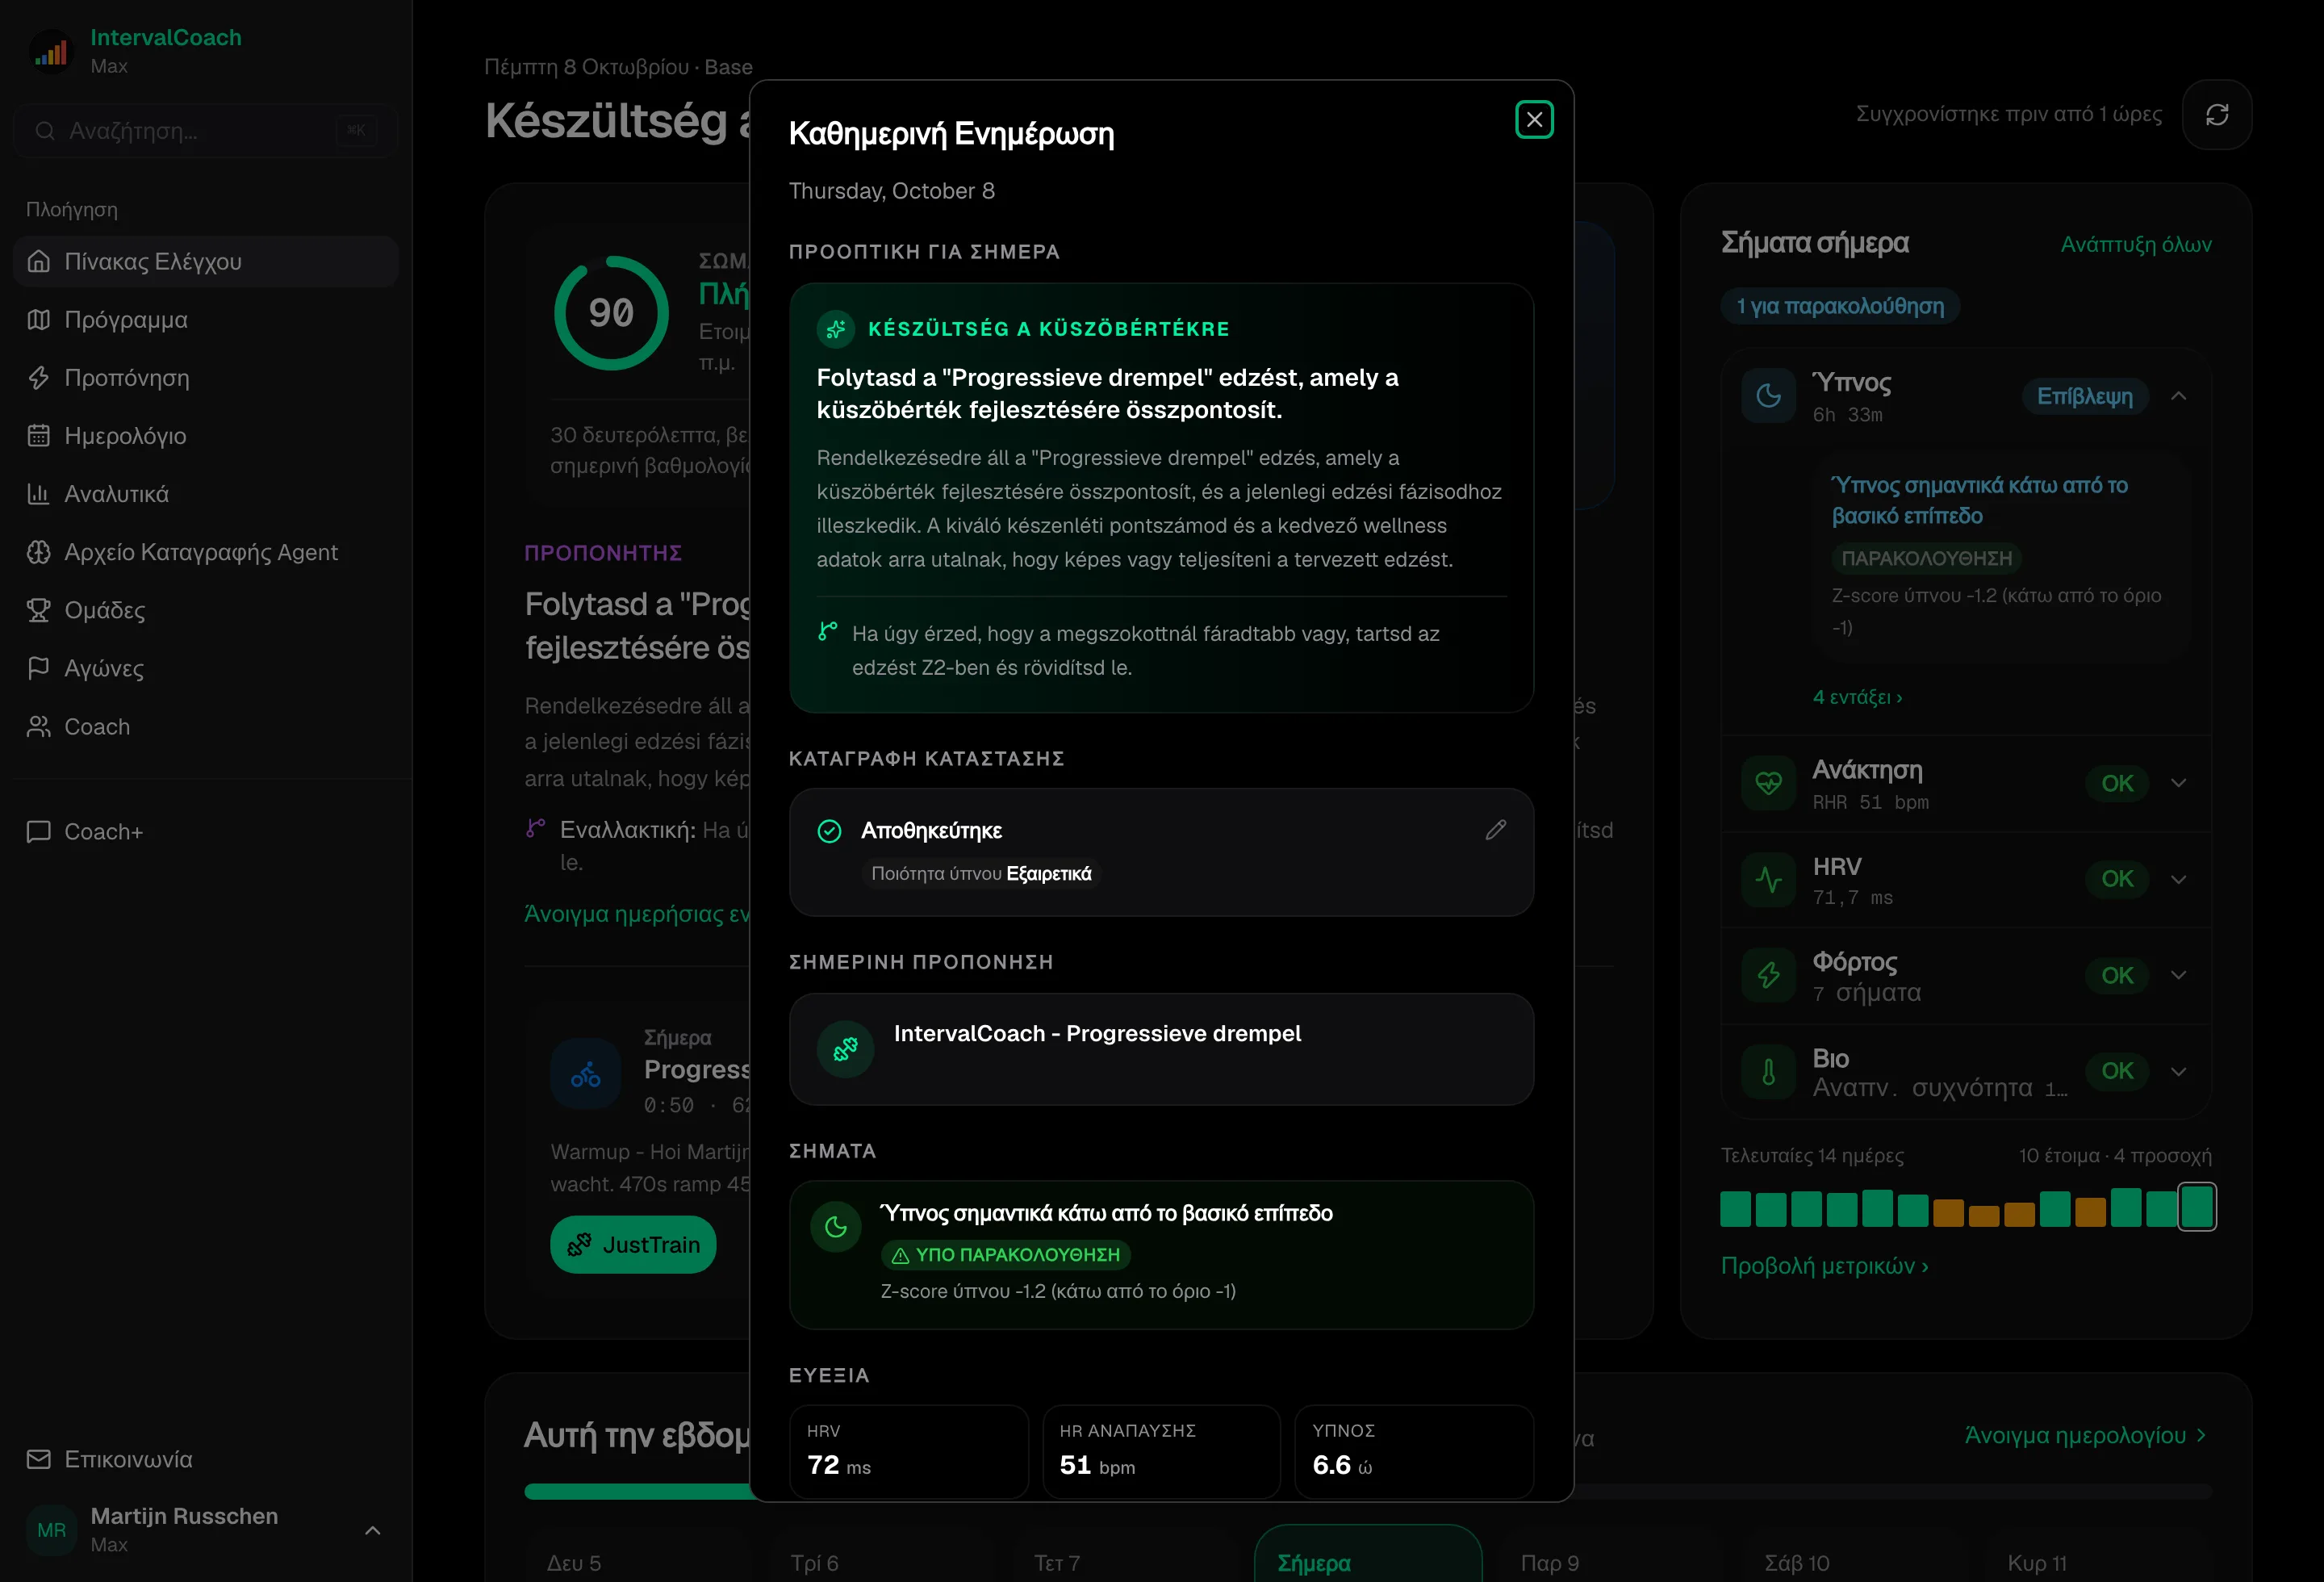Click the sync refresh icon button
This screenshot has height=1582, width=2324.
point(2216,115)
